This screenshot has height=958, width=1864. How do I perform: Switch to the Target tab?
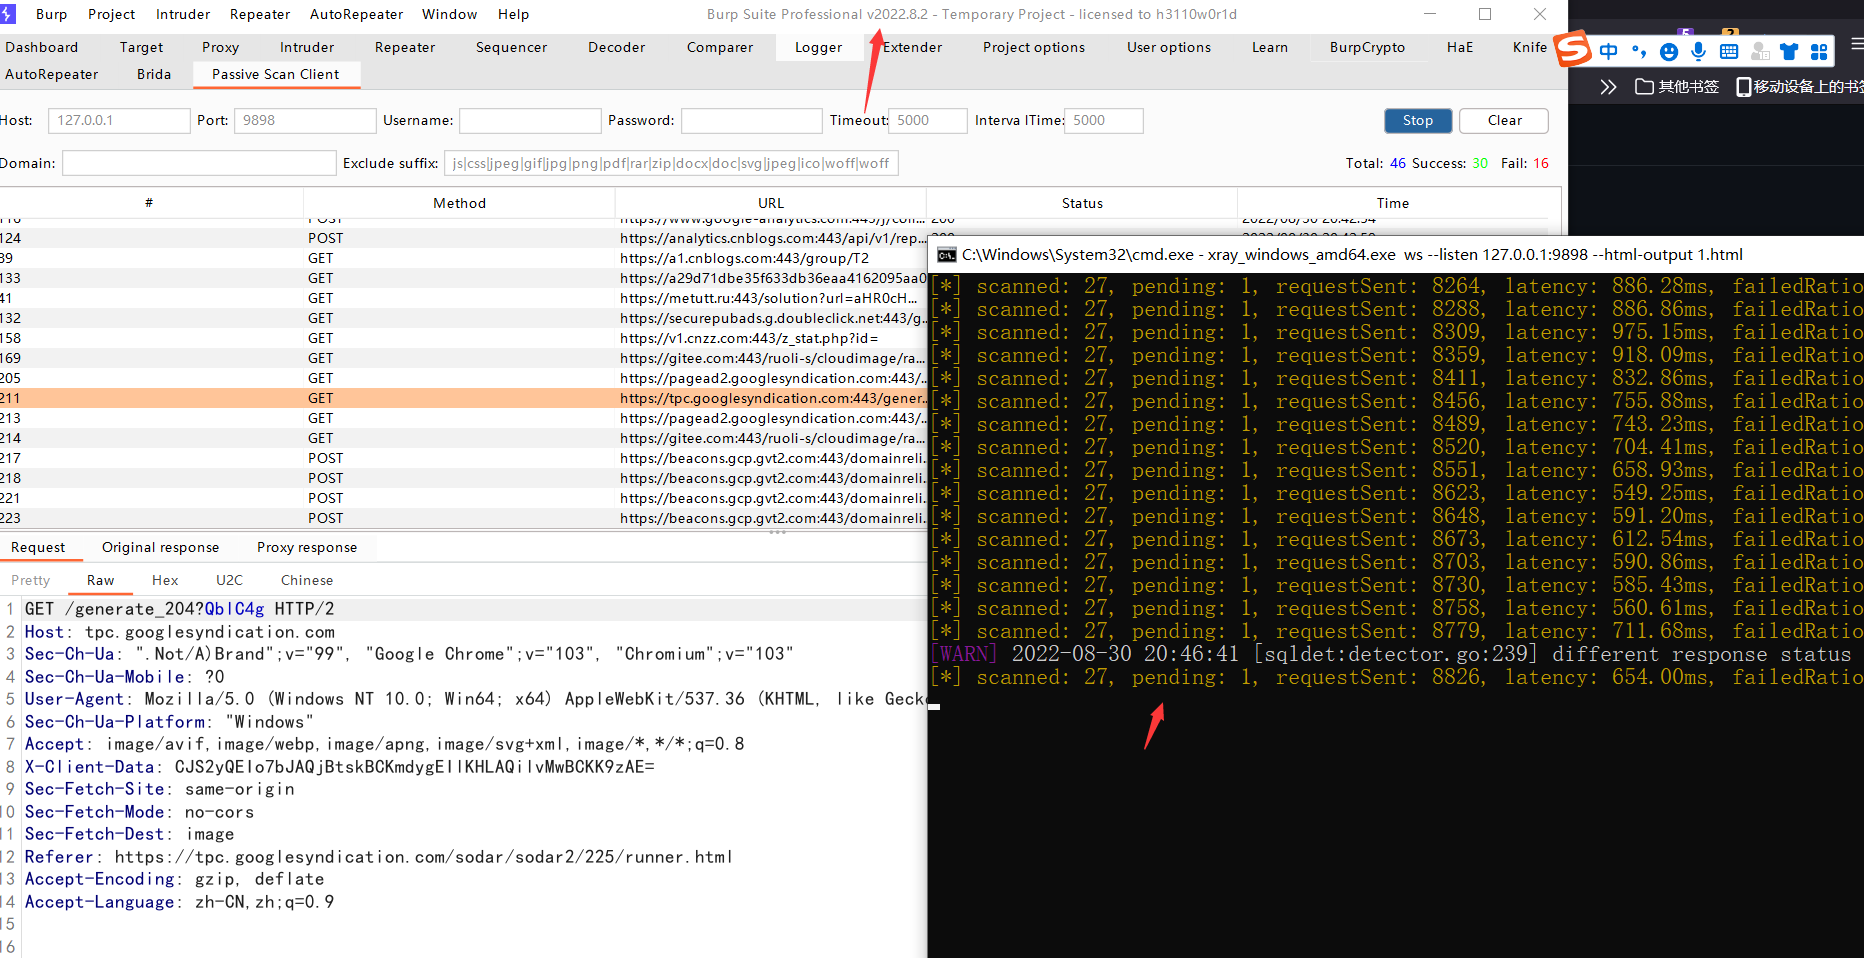tap(141, 47)
